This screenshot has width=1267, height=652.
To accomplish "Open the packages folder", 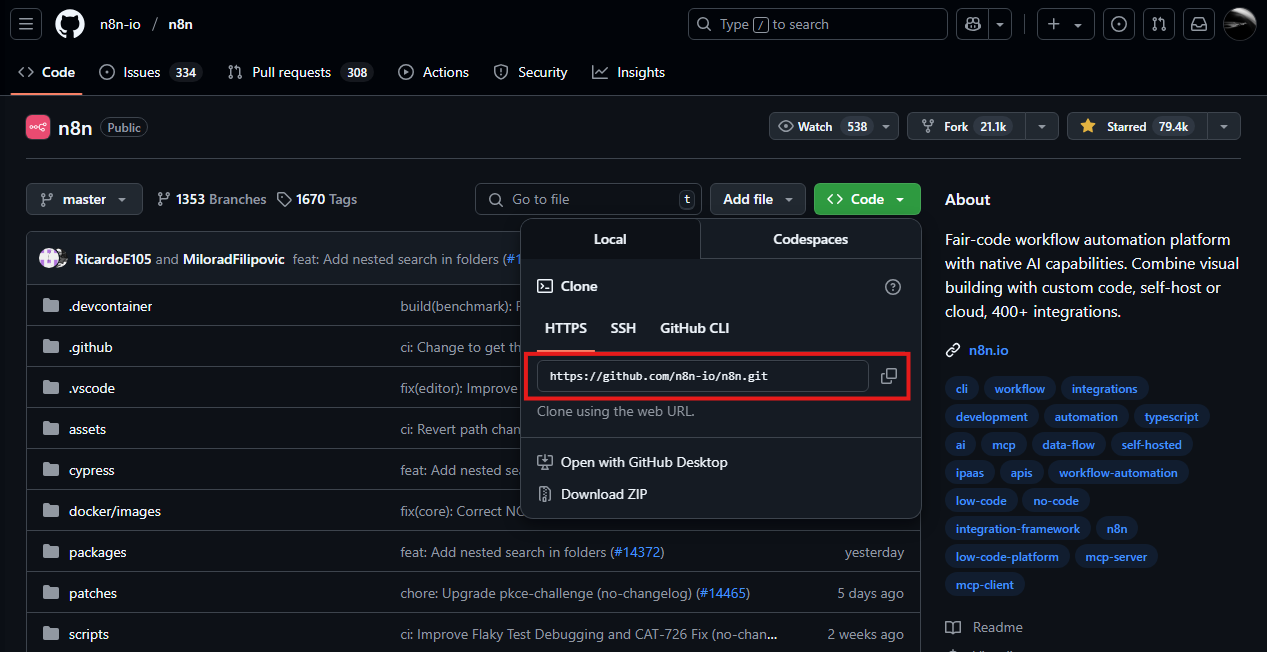I will [98, 552].
